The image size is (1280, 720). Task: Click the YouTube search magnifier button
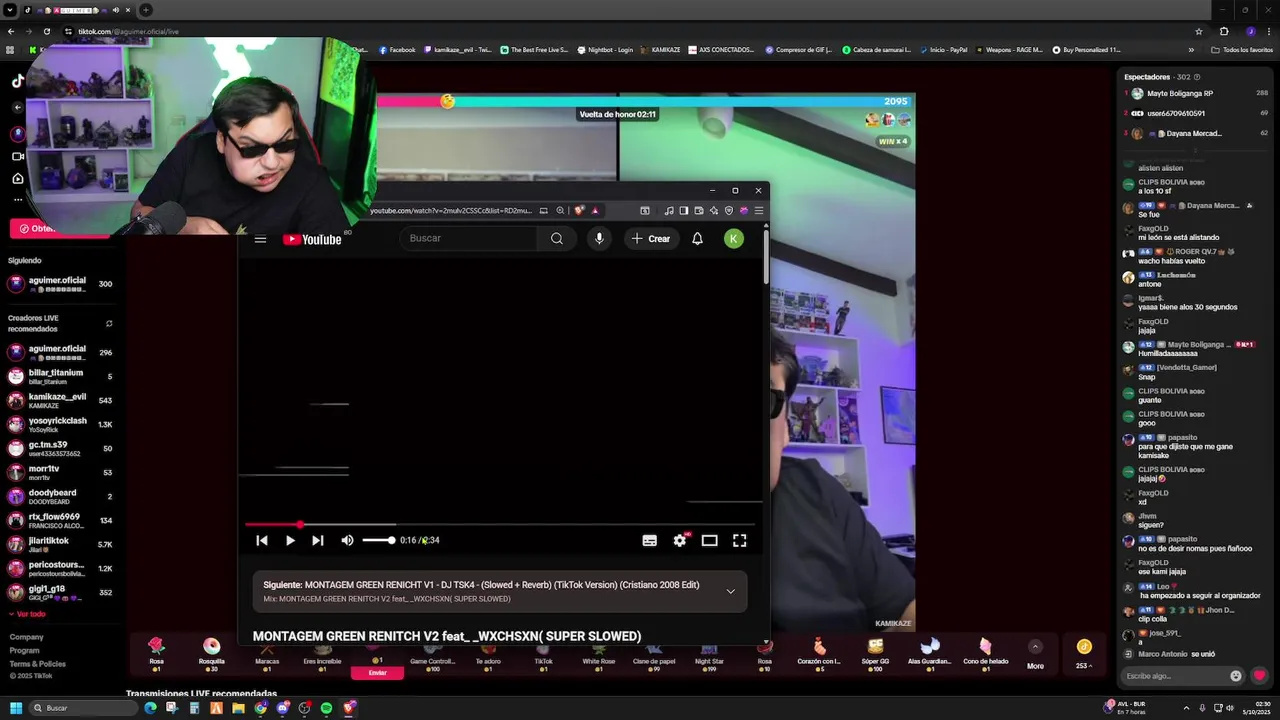(x=557, y=238)
